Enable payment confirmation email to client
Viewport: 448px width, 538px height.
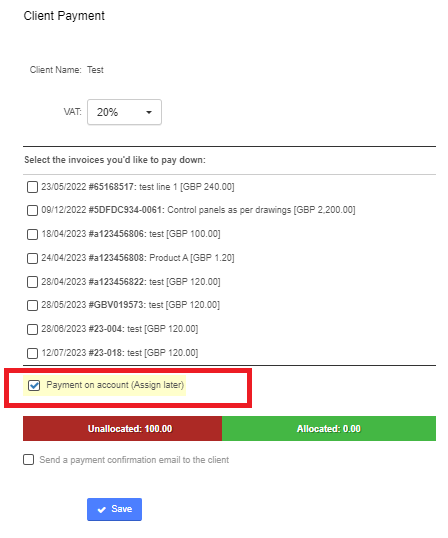click(x=28, y=459)
